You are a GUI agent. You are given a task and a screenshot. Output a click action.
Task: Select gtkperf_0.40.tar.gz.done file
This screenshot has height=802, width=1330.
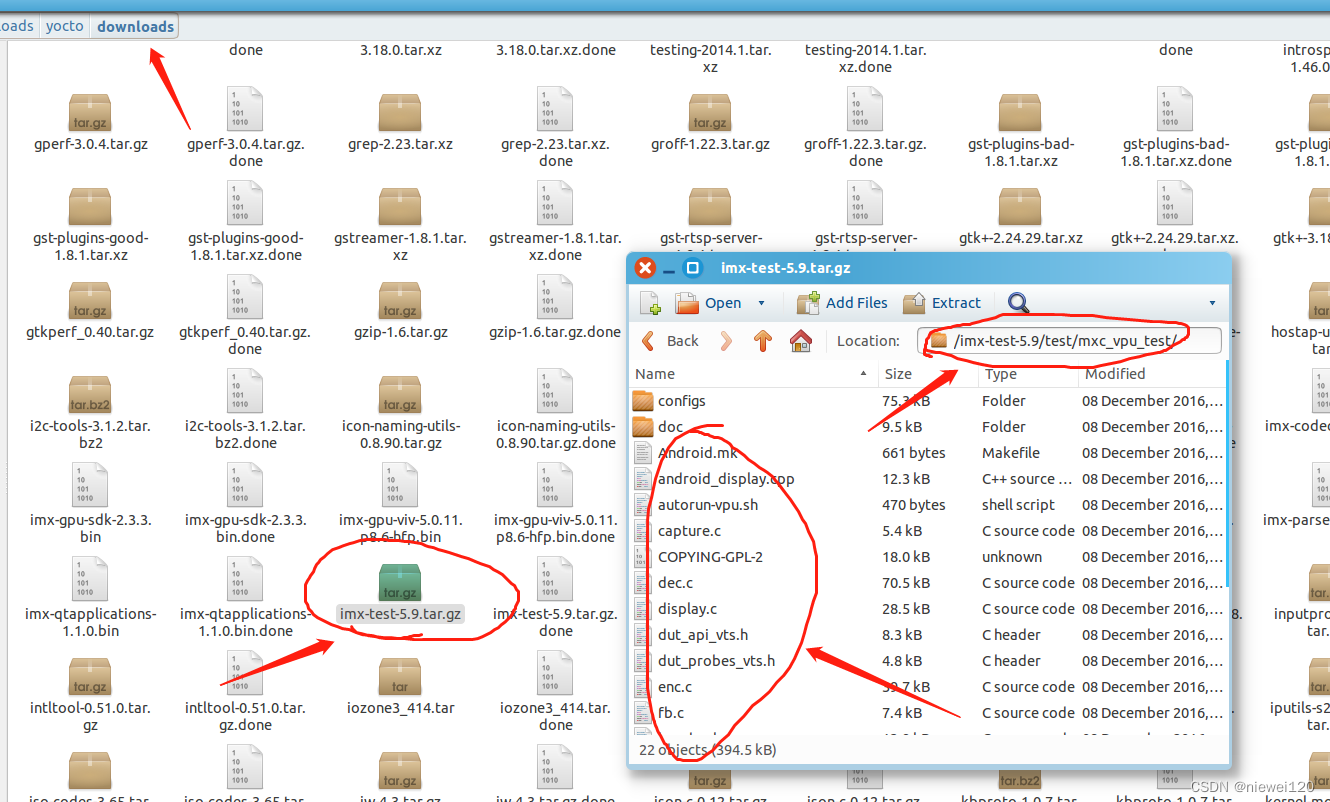[246, 316]
